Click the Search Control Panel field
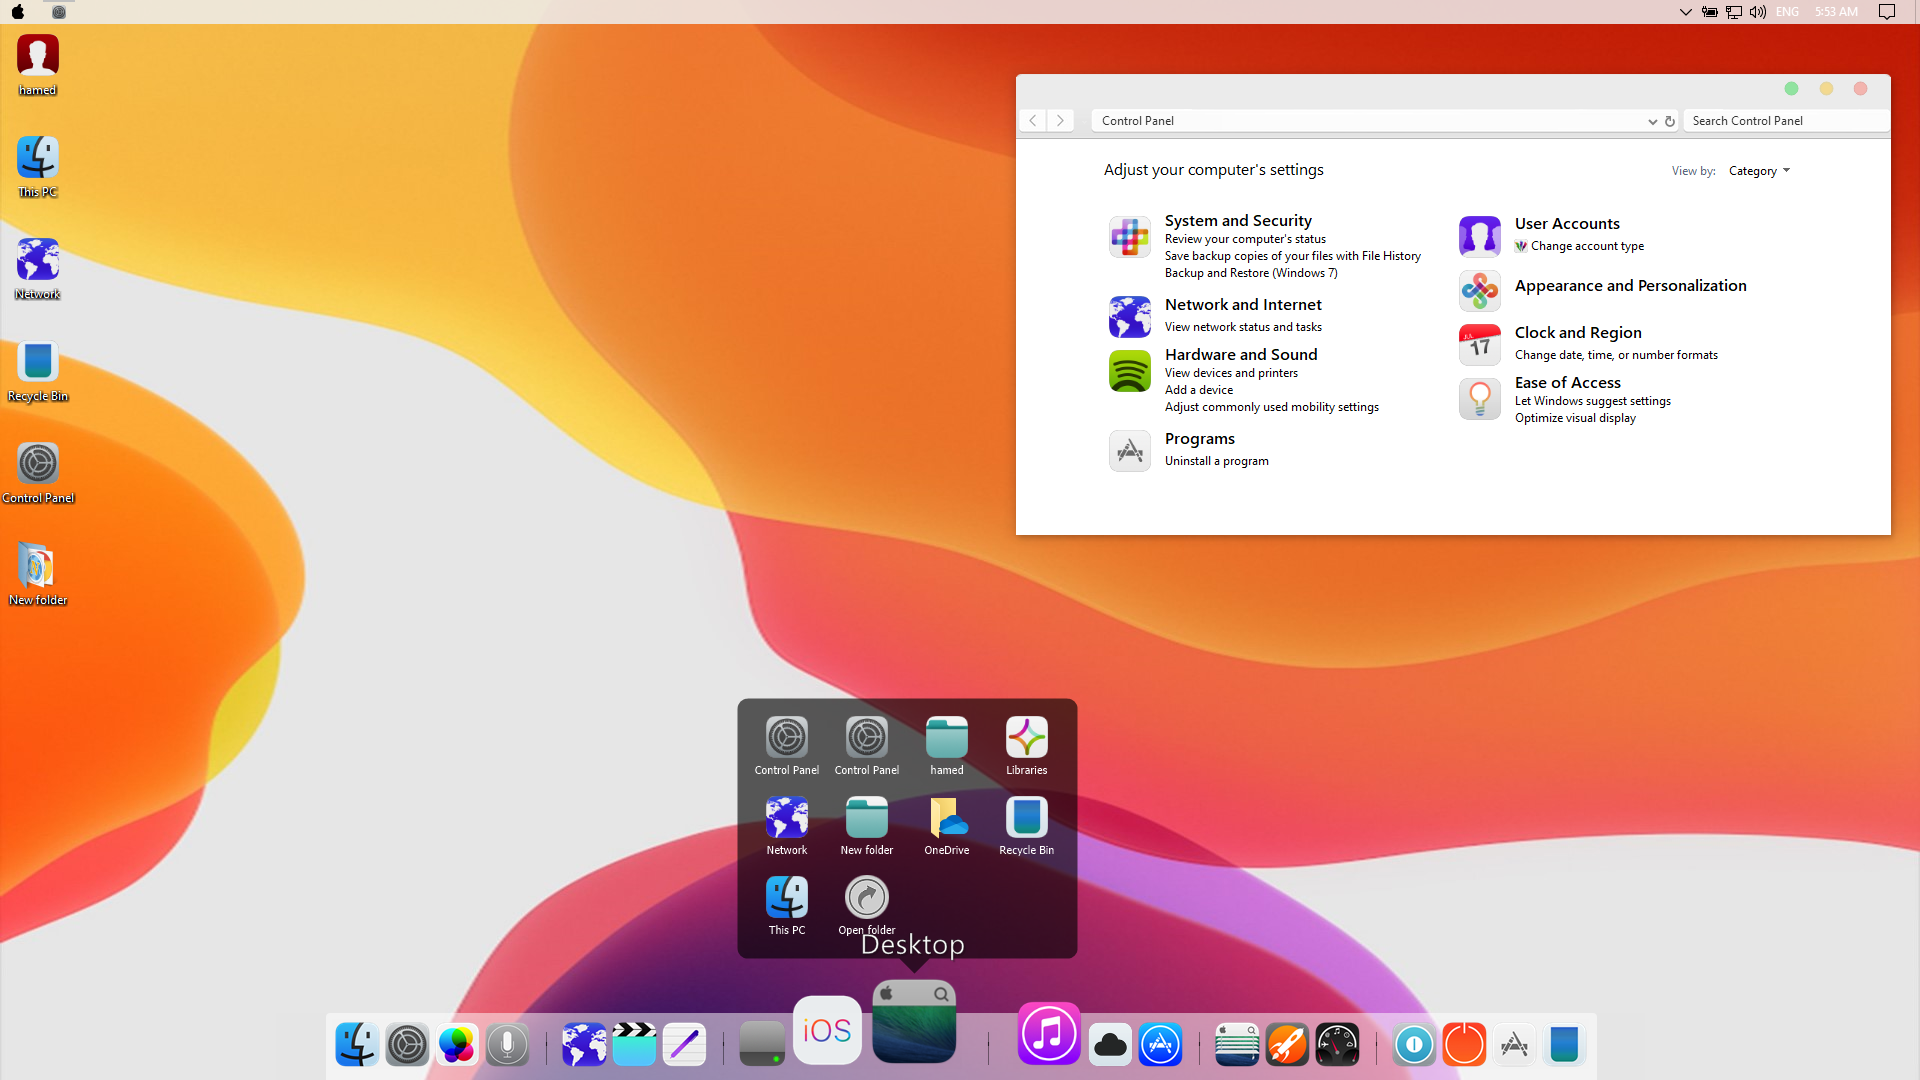This screenshot has height=1080, width=1920. [x=1785, y=121]
